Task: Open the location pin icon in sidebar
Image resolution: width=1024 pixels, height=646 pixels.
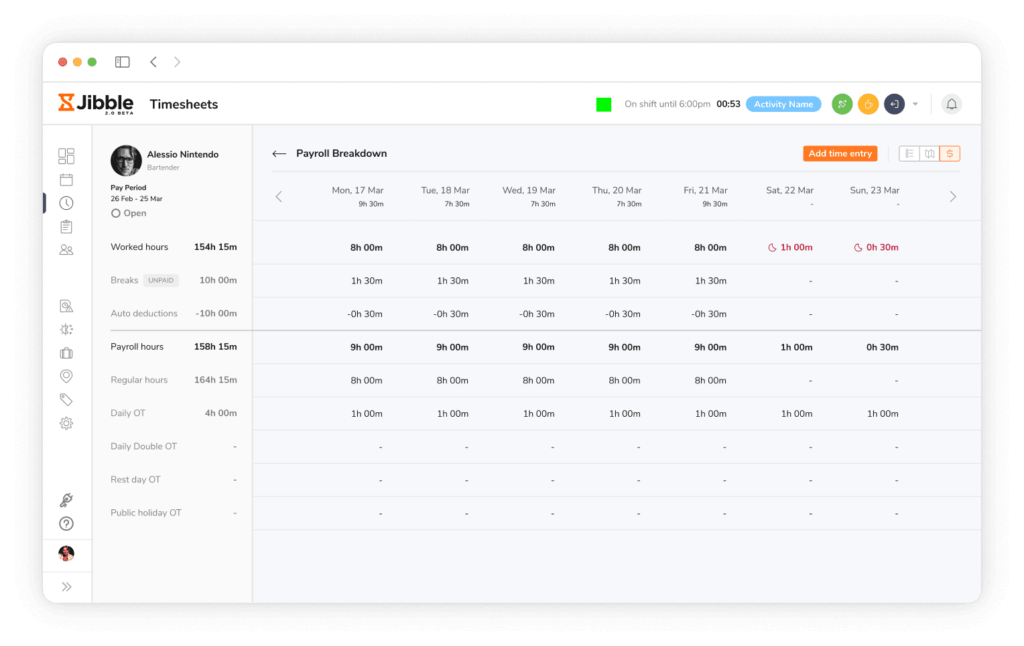Action: click(66, 374)
